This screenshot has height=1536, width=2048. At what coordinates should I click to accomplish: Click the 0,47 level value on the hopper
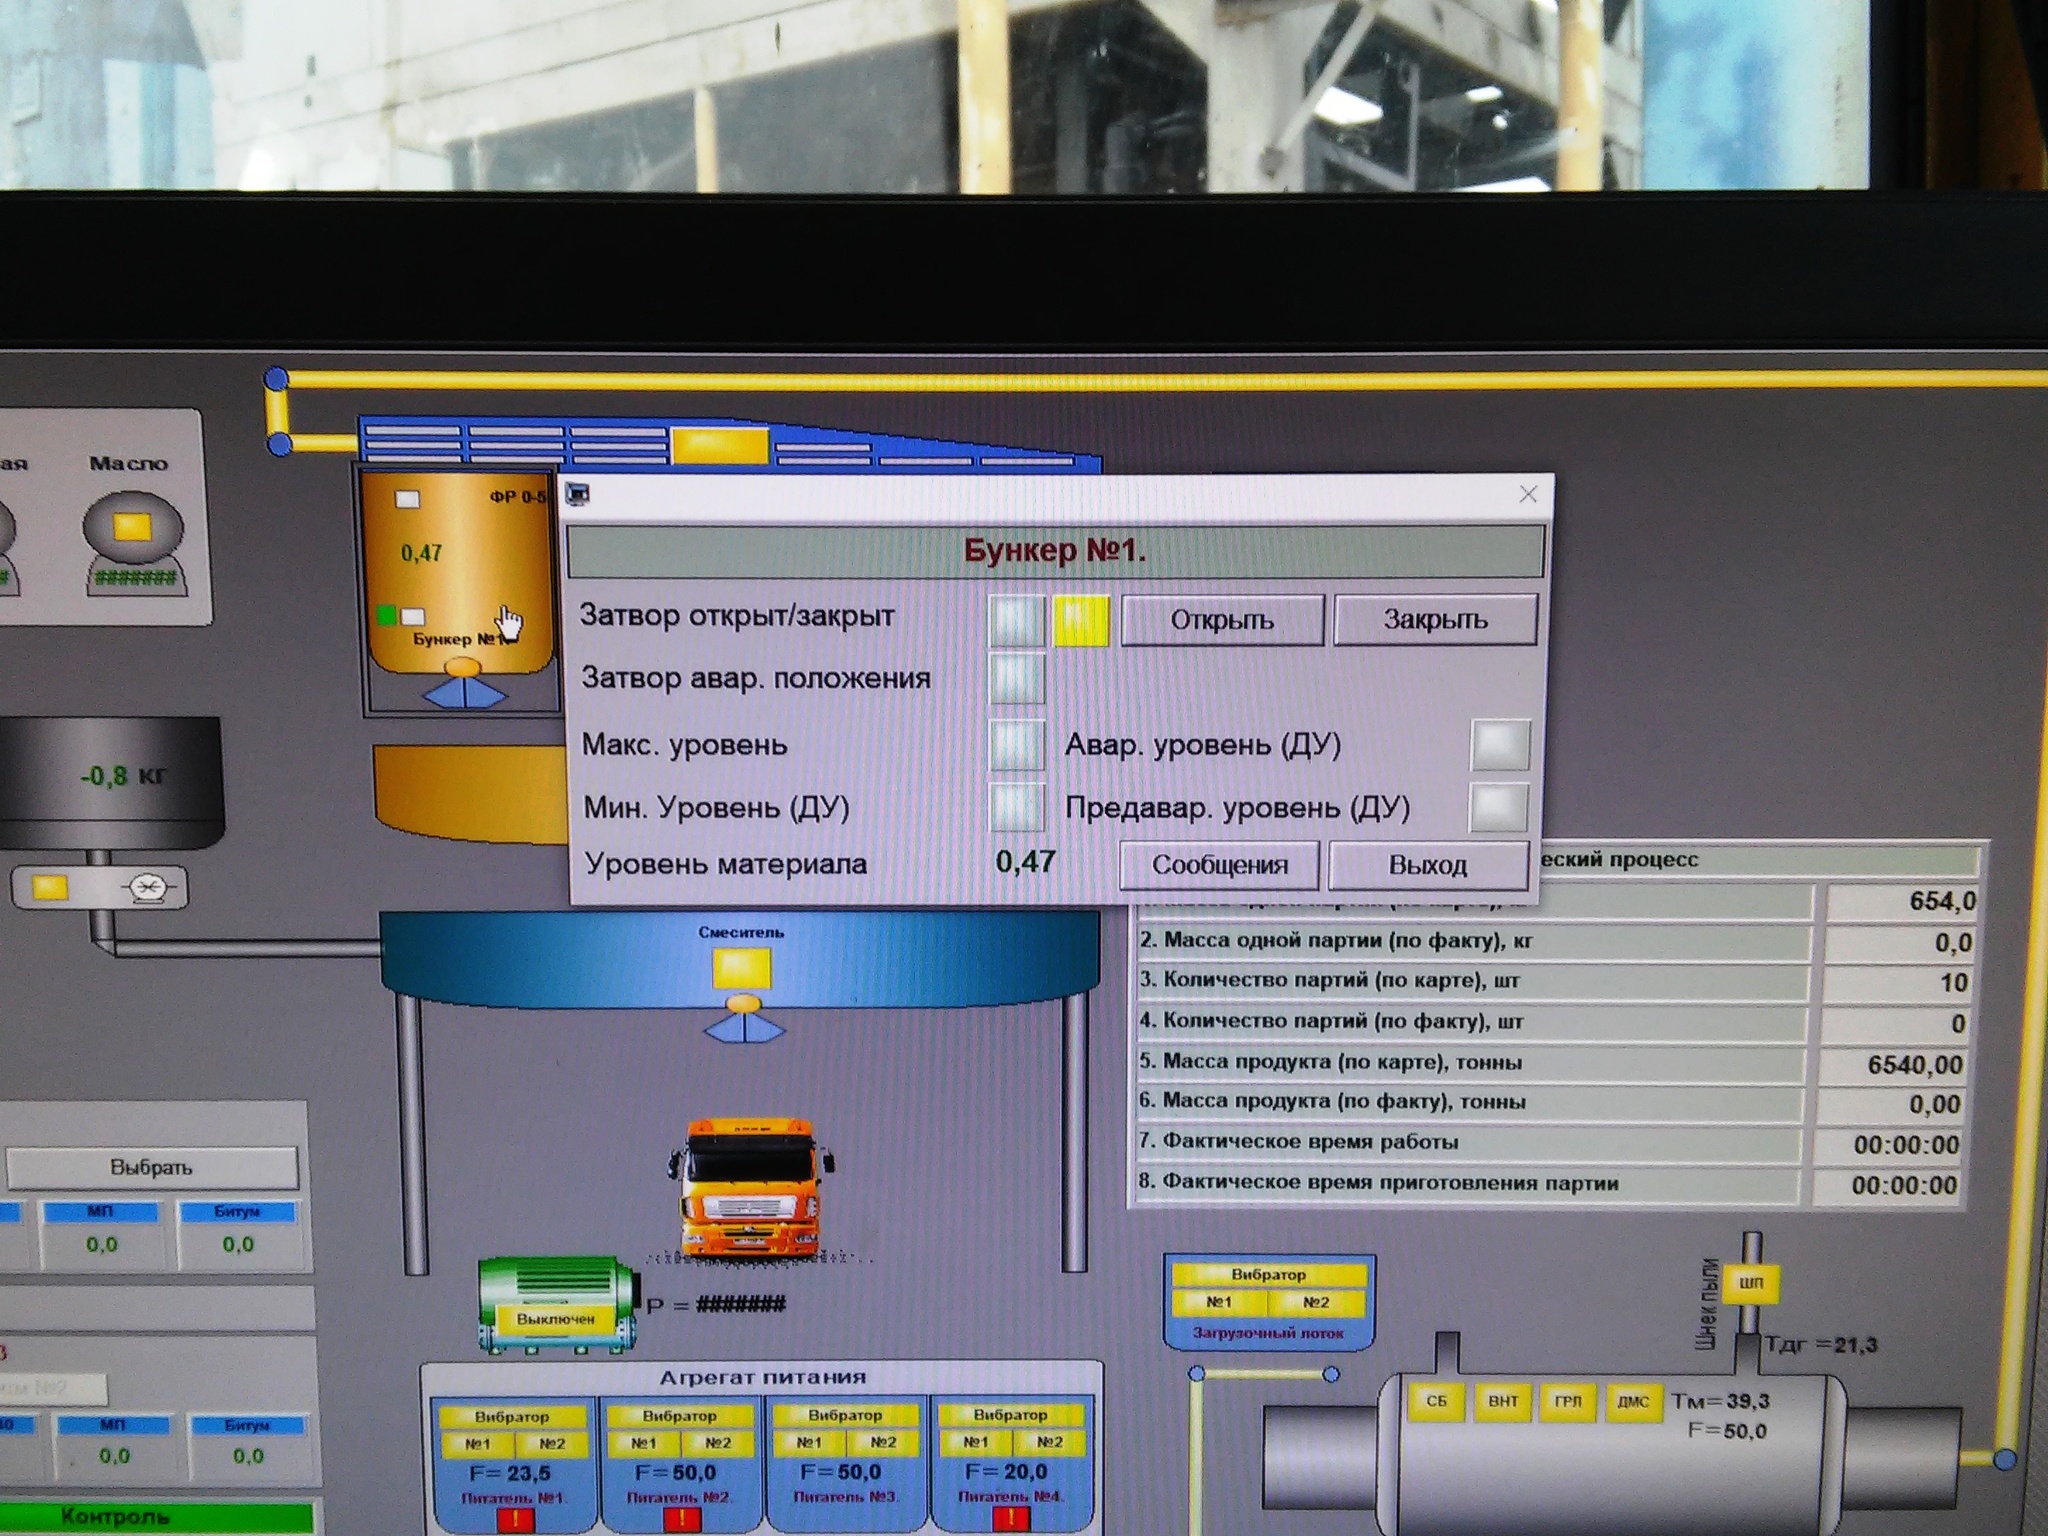pyautogui.click(x=421, y=553)
